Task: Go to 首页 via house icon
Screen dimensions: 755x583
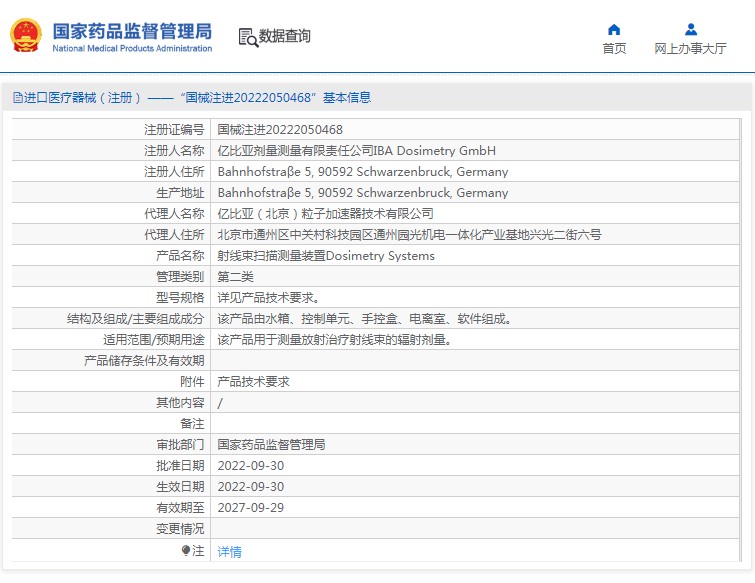Action: pyautogui.click(x=614, y=30)
